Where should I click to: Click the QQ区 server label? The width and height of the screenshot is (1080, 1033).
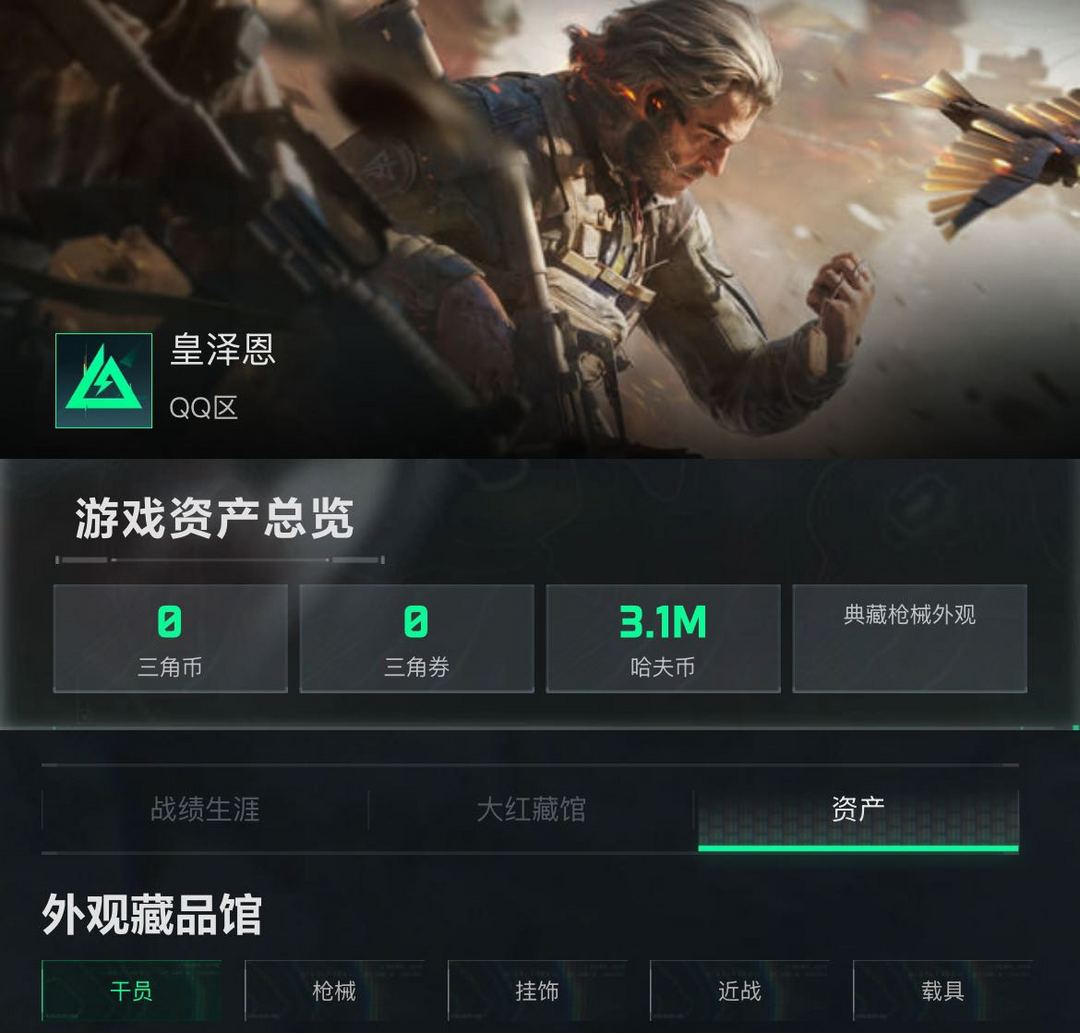[x=204, y=408]
